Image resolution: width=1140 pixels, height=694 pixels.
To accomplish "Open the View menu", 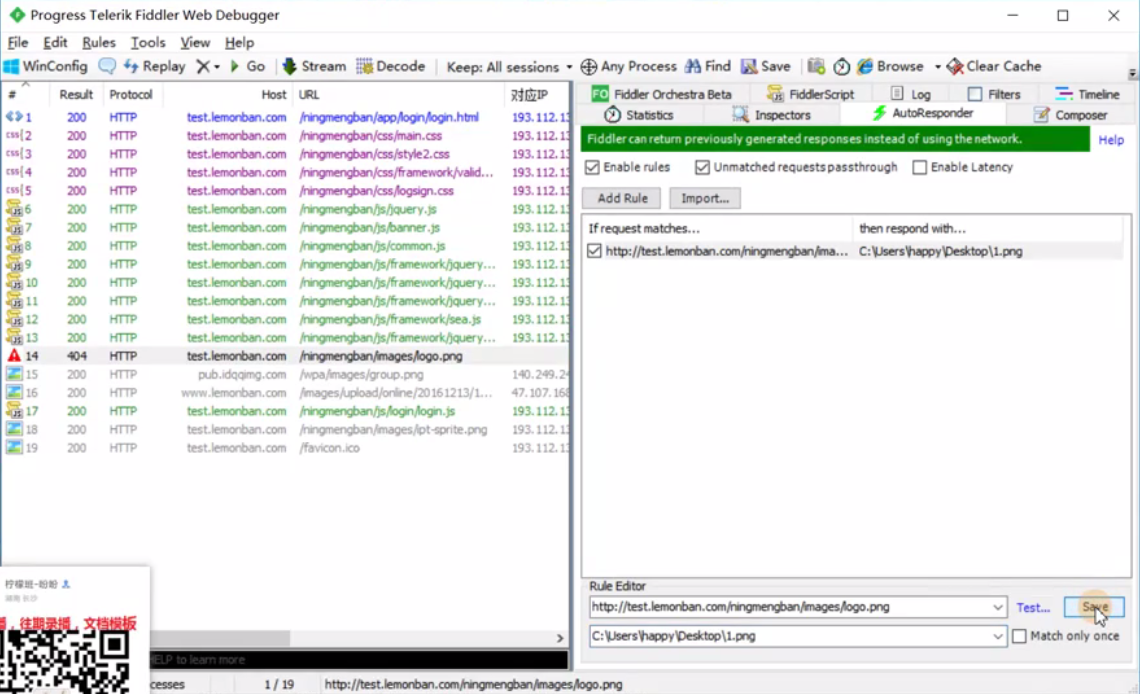I will click(x=195, y=42).
